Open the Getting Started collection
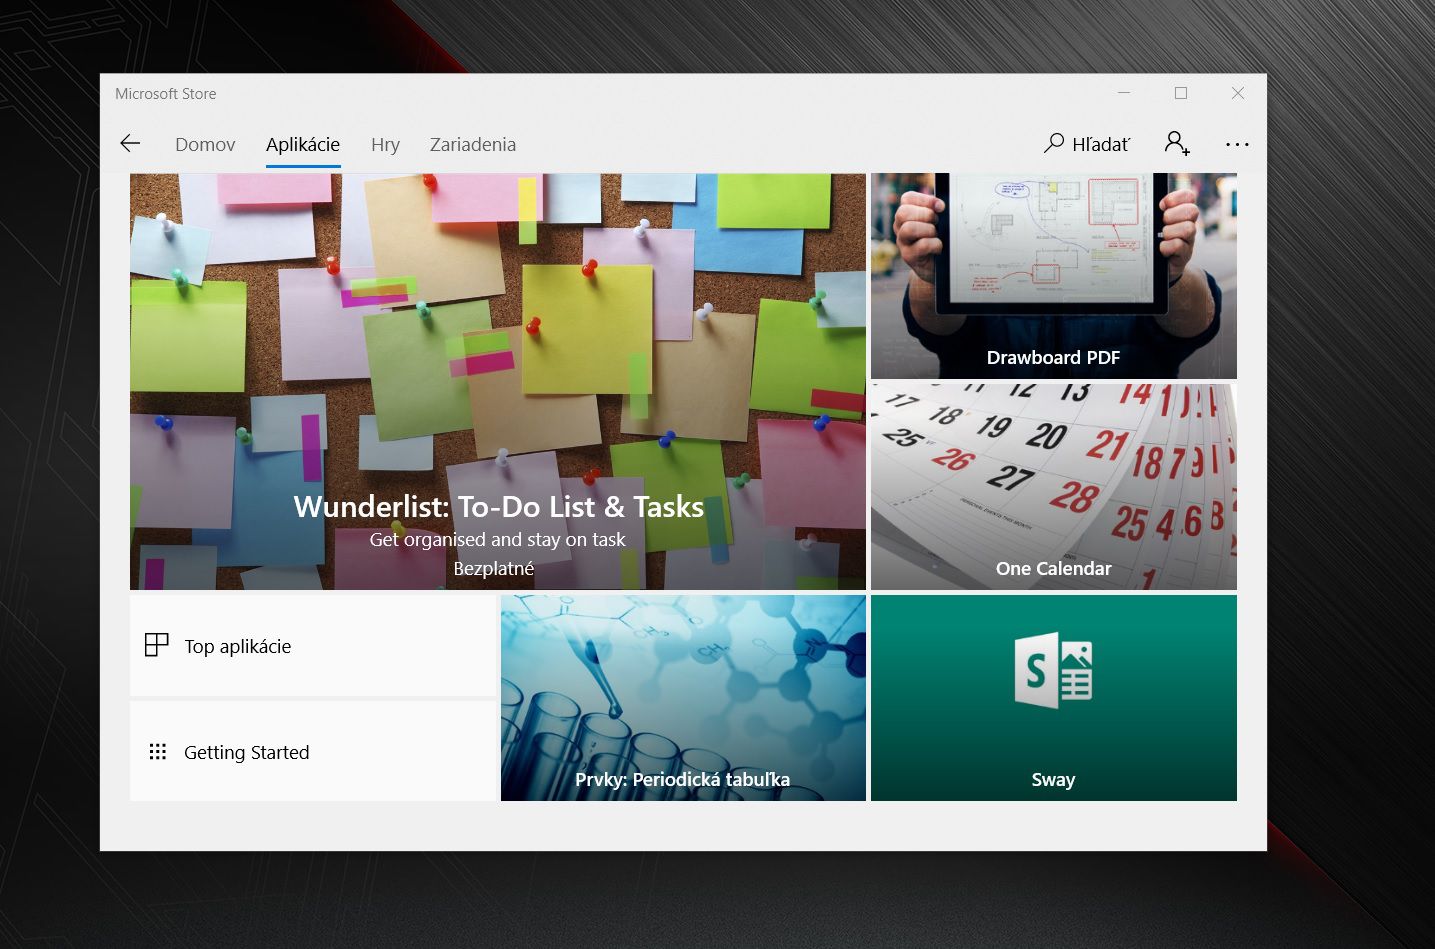The height and width of the screenshot is (949, 1435). point(313,751)
